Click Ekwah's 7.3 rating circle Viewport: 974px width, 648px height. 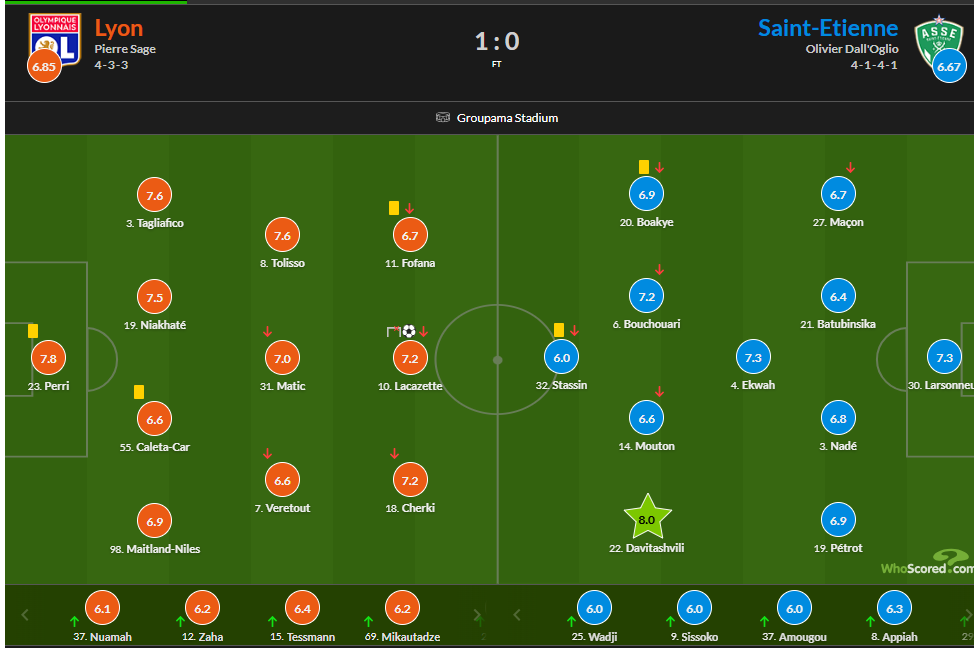pyautogui.click(x=753, y=357)
